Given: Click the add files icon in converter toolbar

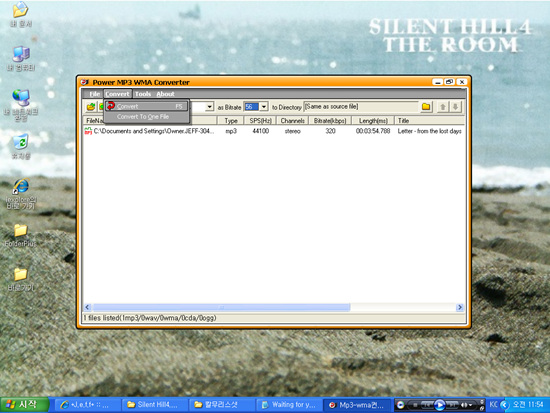Looking at the screenshot, I should [91, 106].
